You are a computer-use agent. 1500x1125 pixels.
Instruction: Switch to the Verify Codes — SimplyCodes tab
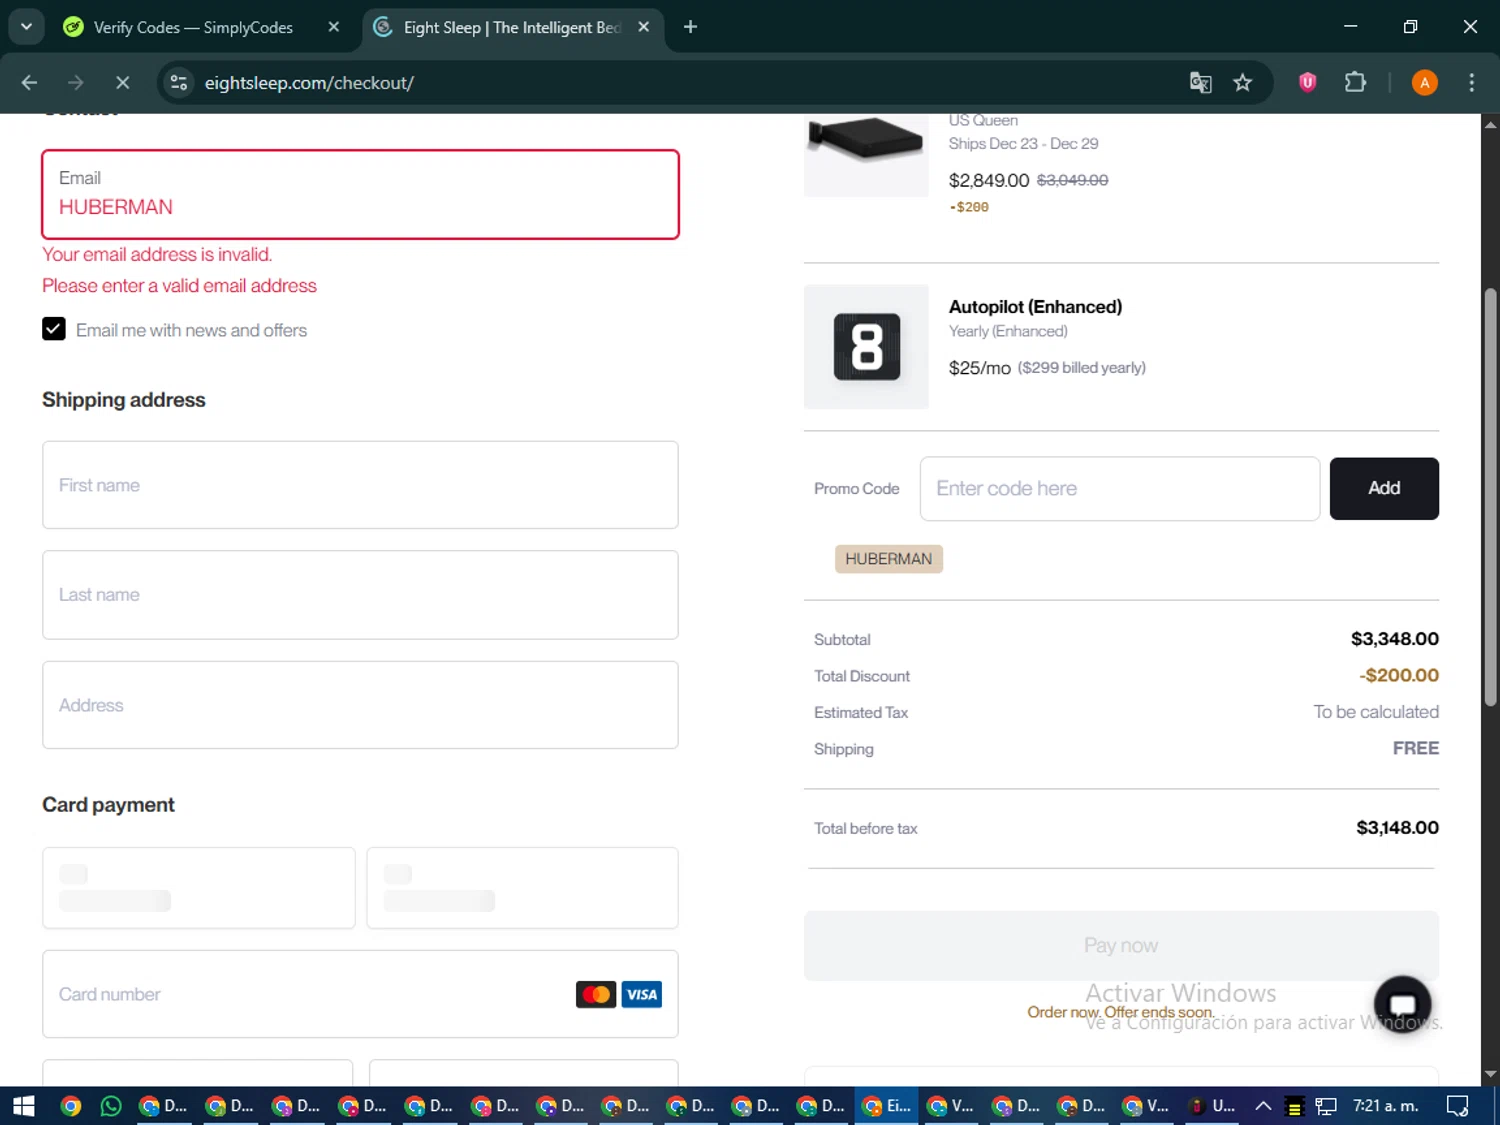[x=192, y=27]
